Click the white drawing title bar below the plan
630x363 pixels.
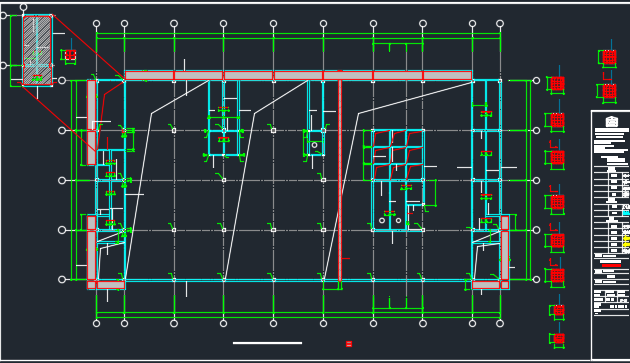coord(267,343)
